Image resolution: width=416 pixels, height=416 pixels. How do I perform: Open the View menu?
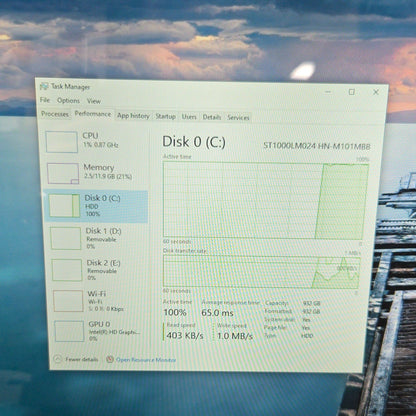(94, 101)
